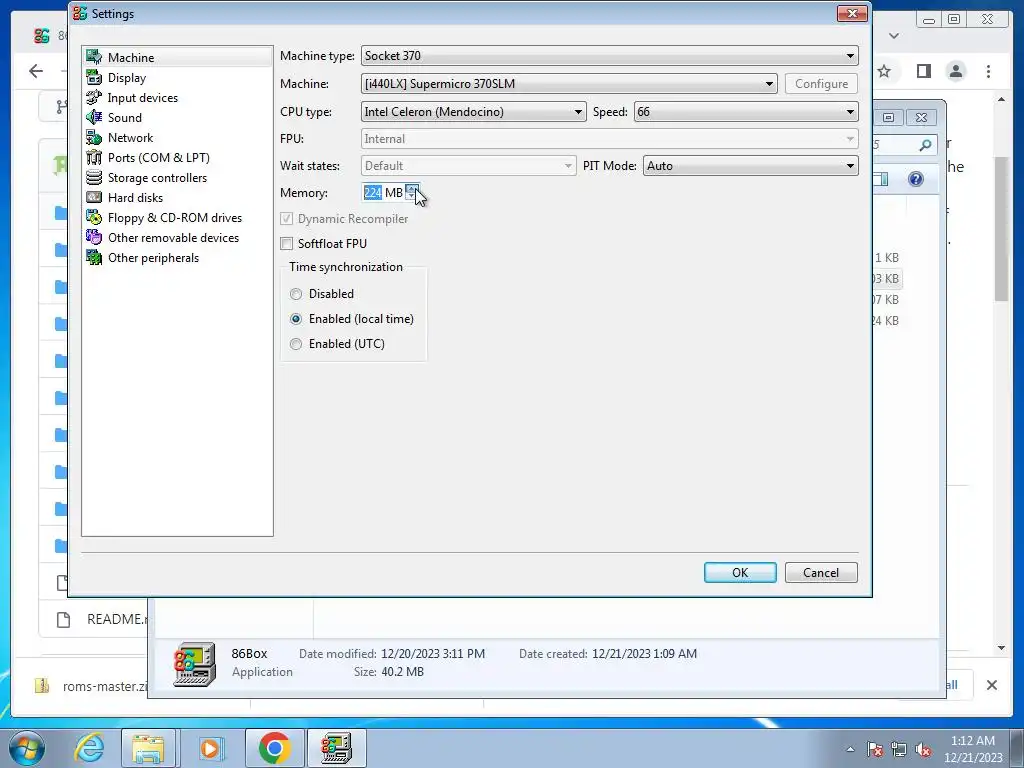
Task: Toggle Chrome side panel icon
Action: point(923,71)
